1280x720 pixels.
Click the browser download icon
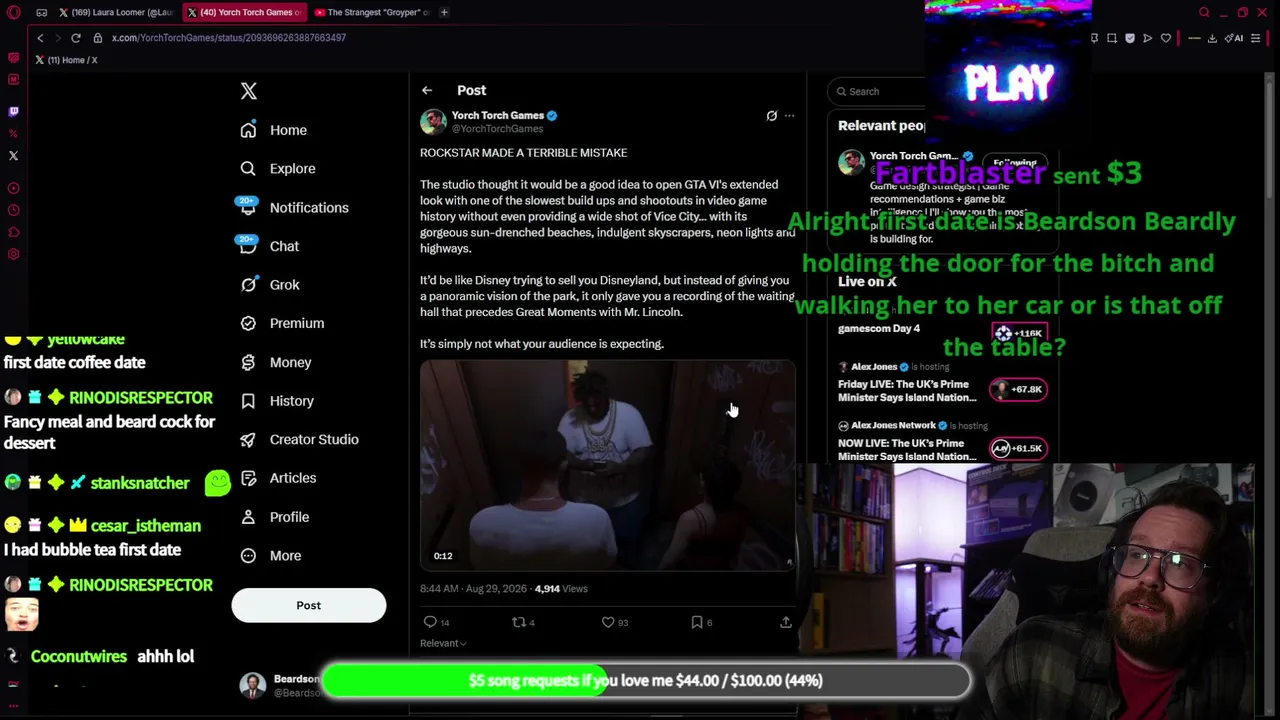[1212, 38]
